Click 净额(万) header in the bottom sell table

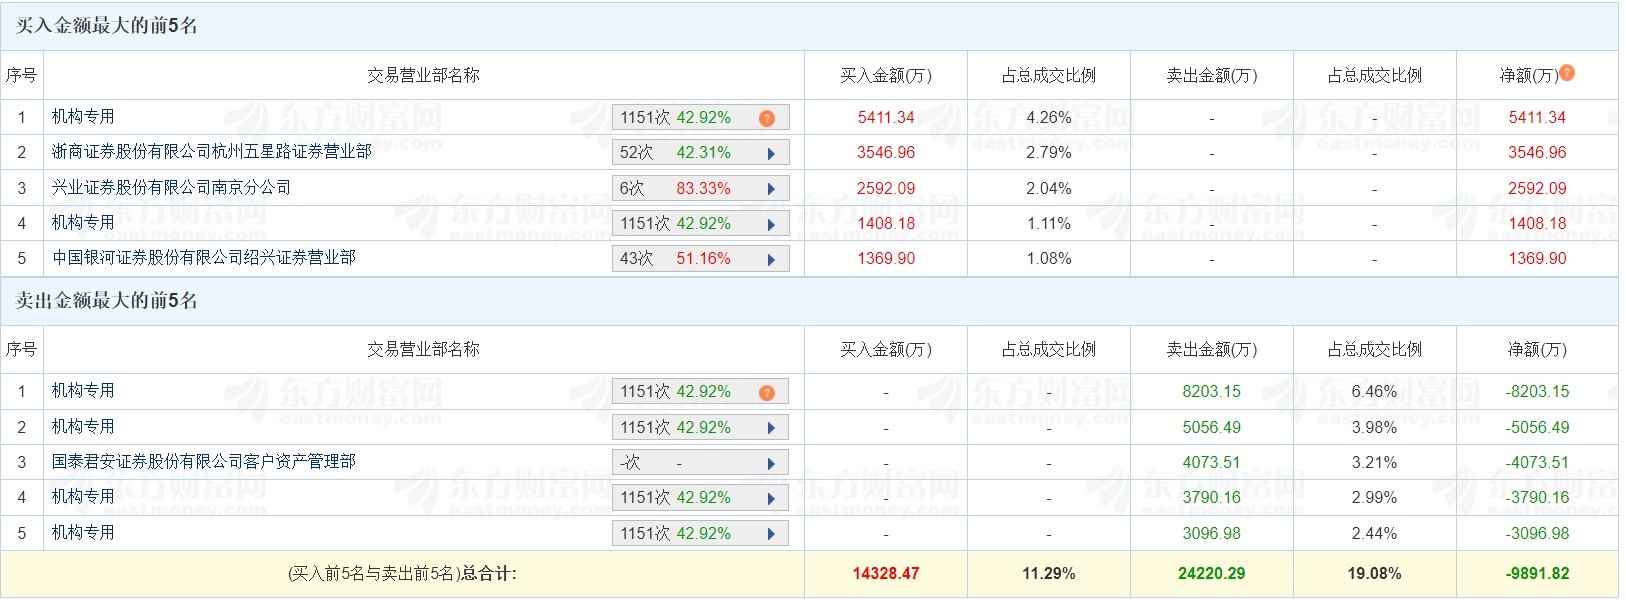[x=1537, y=350]
